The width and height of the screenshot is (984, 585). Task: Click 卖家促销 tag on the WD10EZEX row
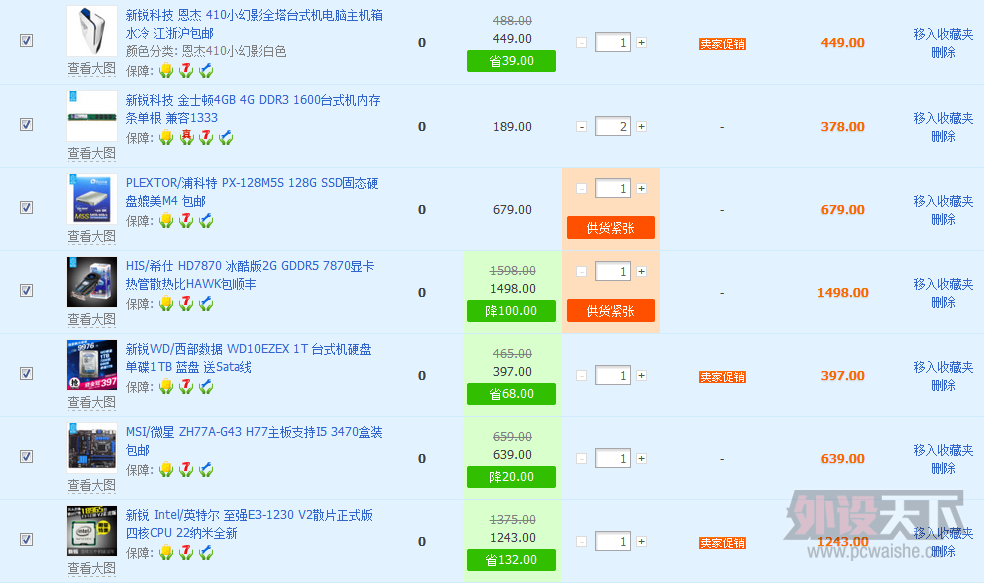tap(722, 377)
